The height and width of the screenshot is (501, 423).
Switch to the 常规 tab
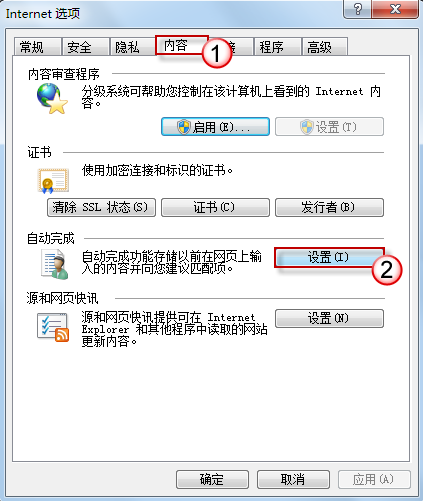pos(38,46)
